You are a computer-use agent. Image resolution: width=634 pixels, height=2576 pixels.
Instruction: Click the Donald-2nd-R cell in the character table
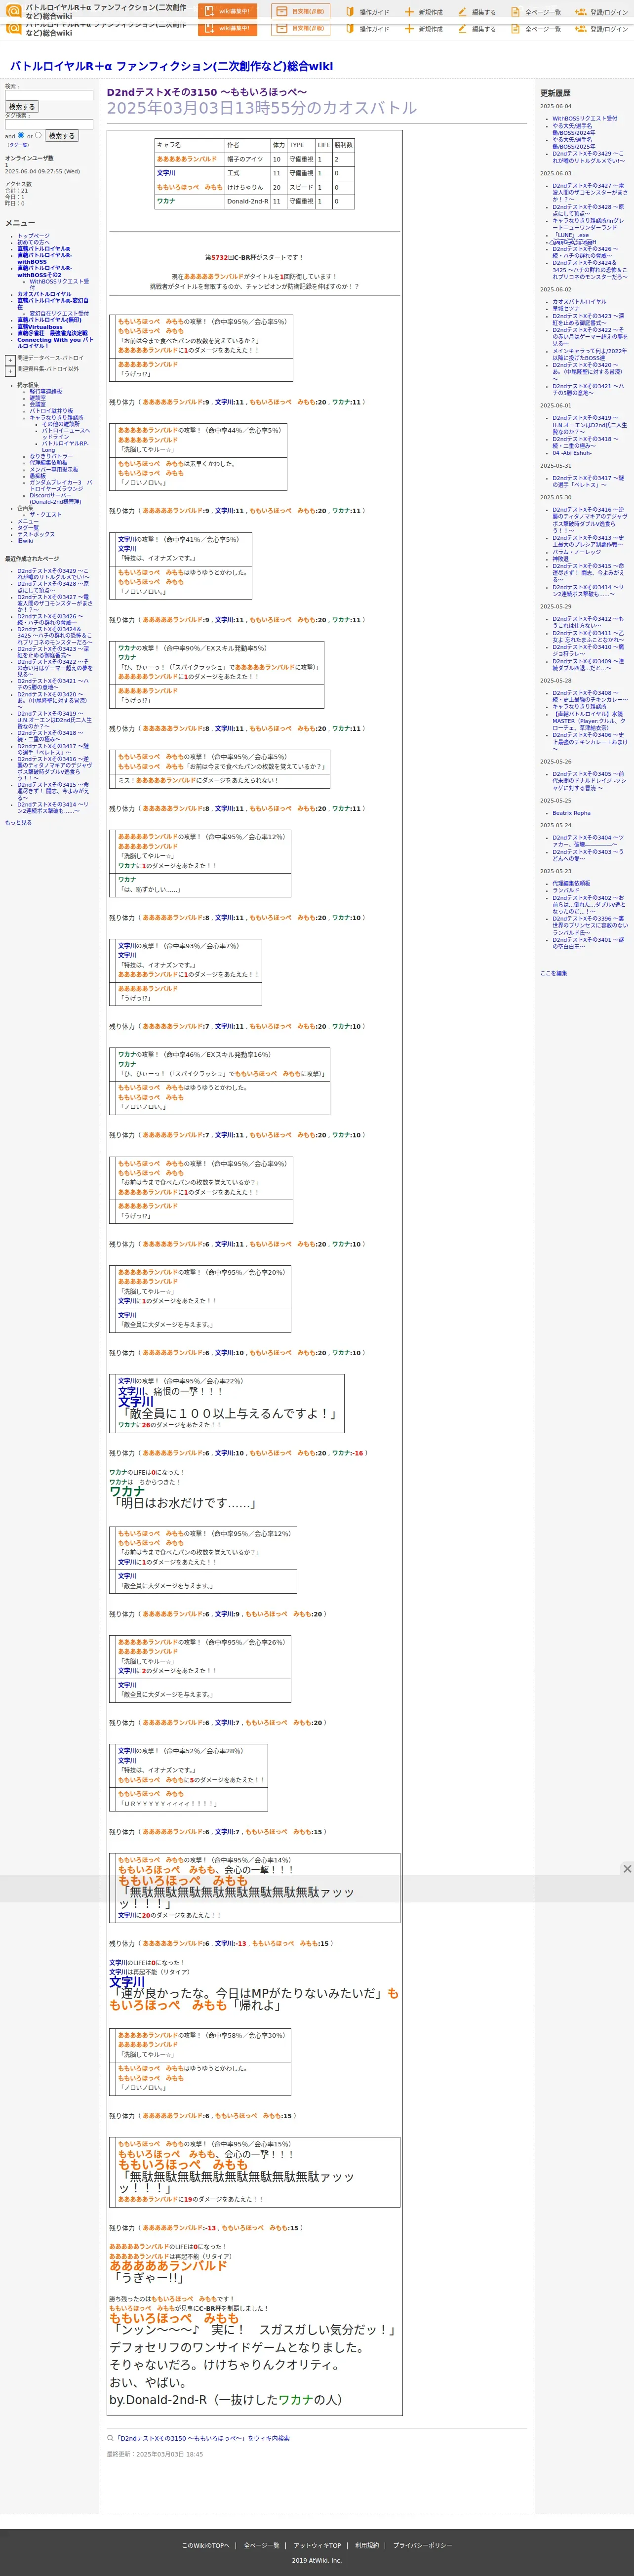[x=247, y=201]
